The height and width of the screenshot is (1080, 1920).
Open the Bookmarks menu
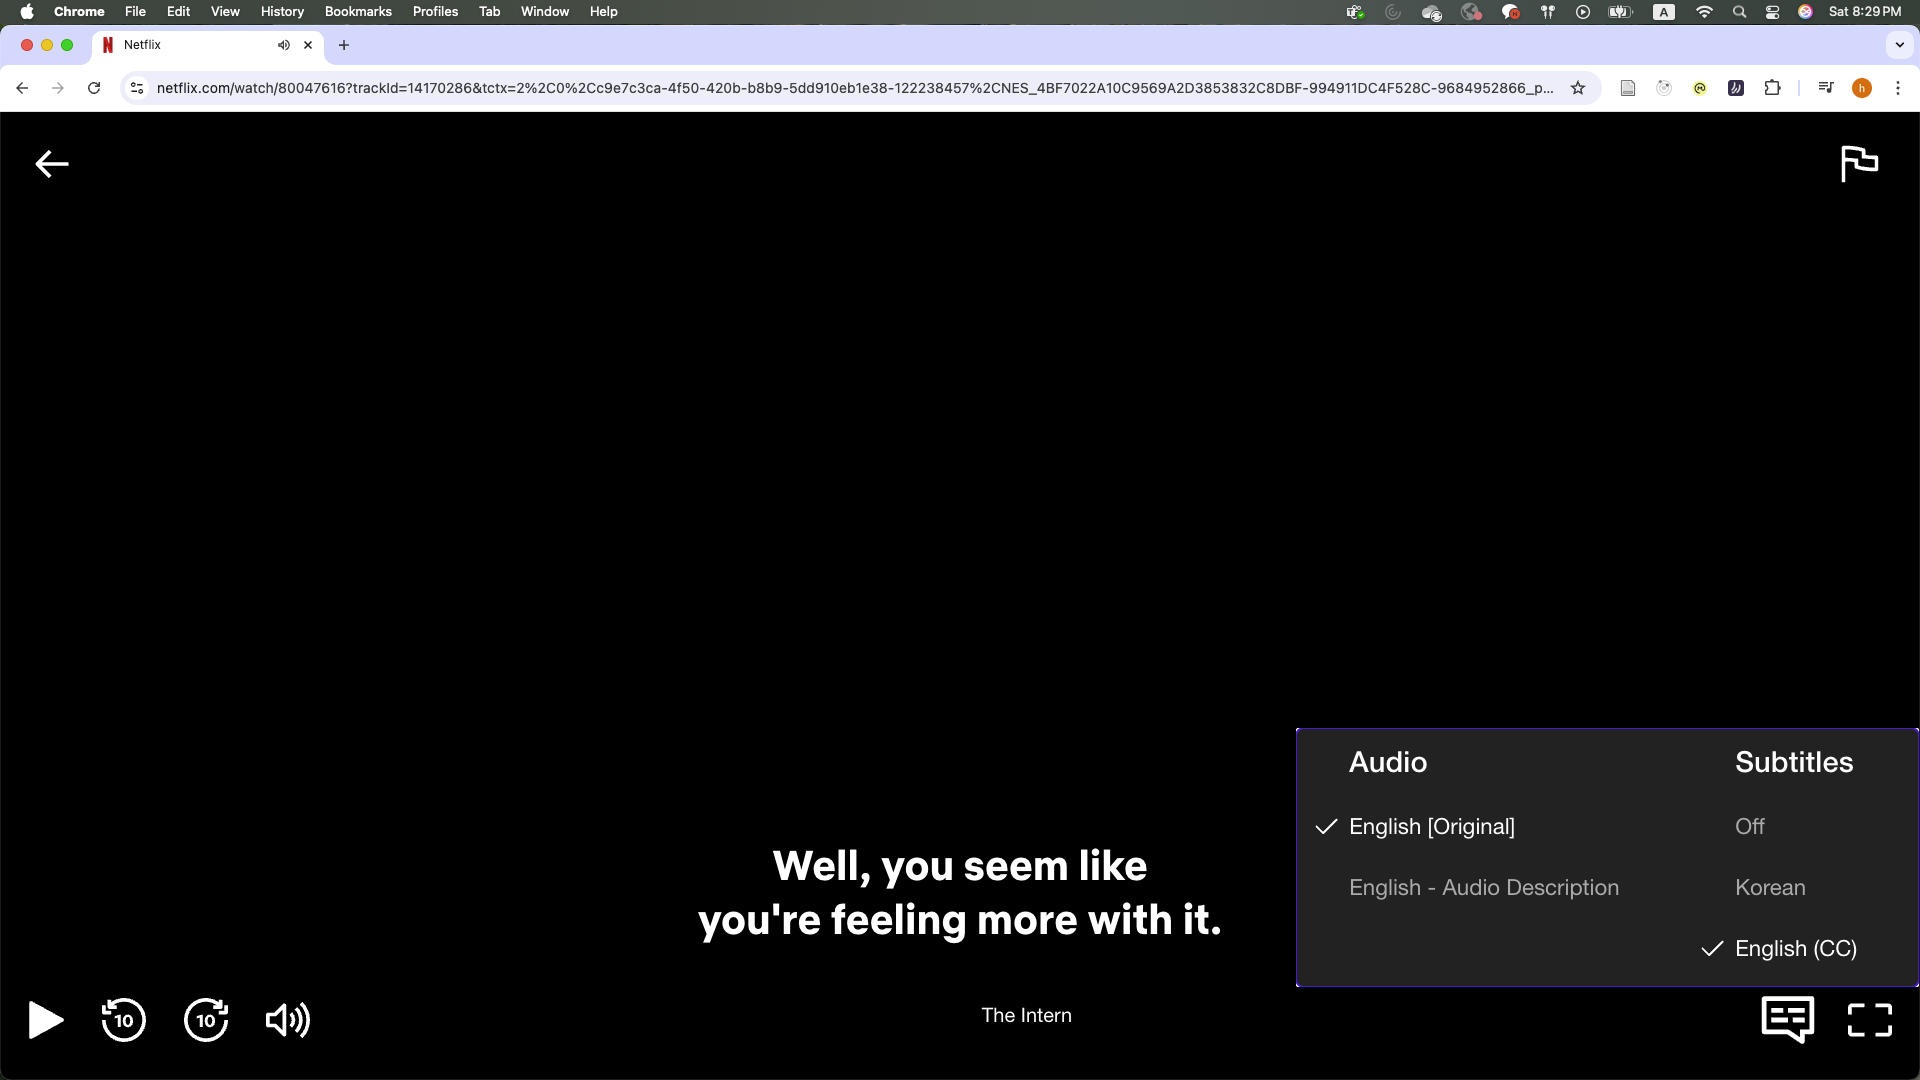point(358,12)
